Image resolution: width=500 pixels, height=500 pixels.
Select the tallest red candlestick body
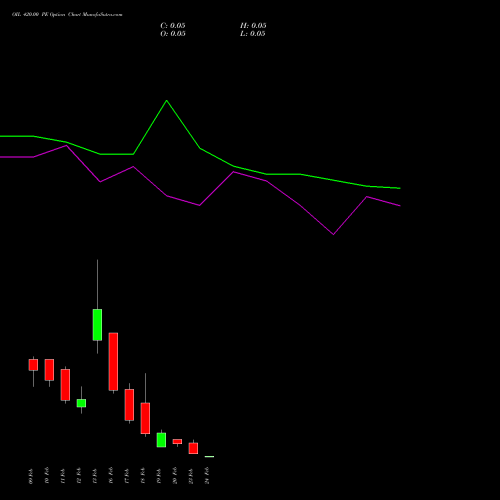coord(113,361)
